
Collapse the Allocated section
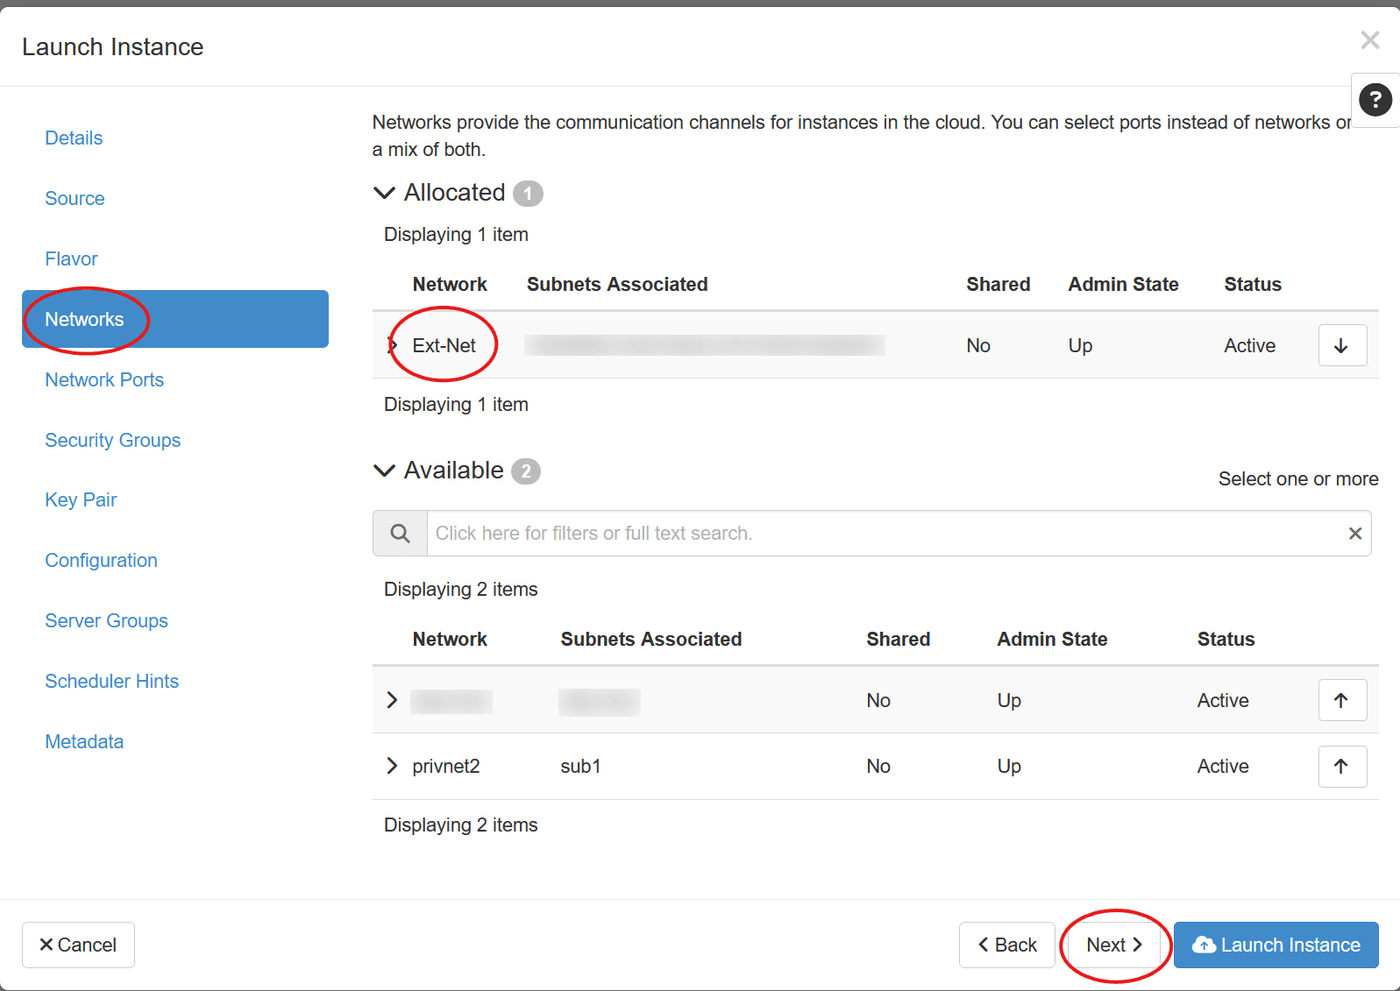point(384,192)
